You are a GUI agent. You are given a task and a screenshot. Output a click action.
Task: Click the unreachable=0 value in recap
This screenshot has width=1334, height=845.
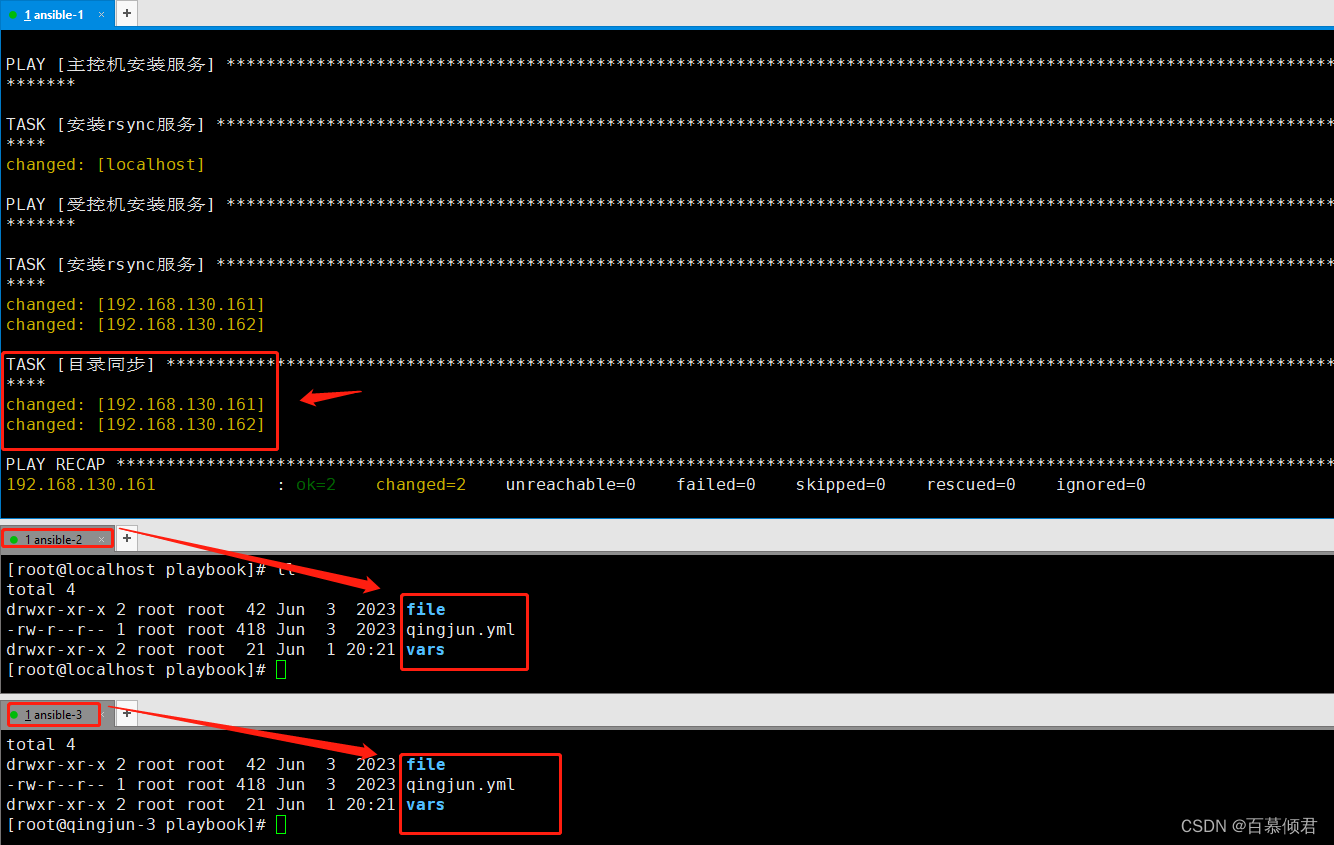point(570,485)
